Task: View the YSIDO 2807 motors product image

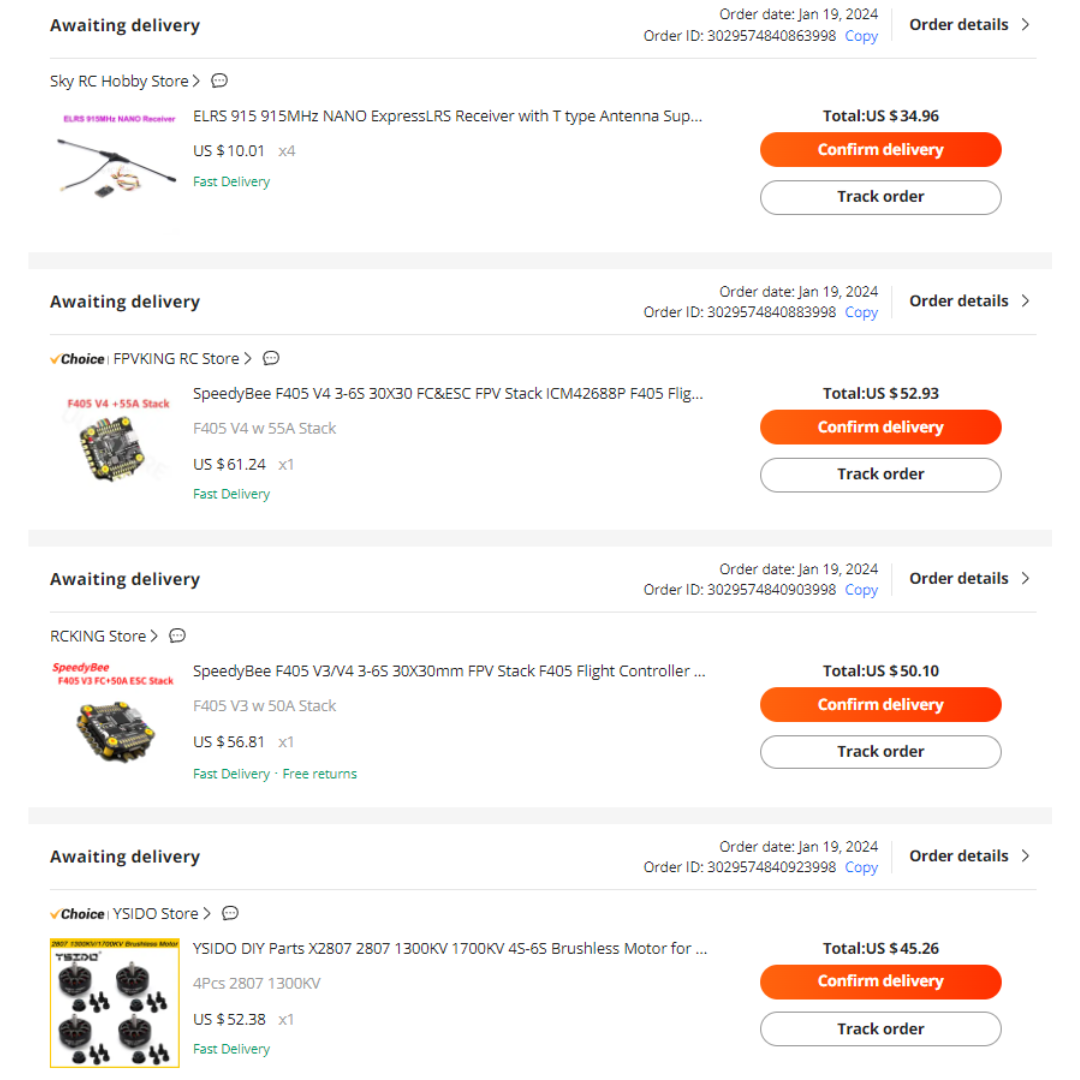Action: click(x=115, y=1002)
